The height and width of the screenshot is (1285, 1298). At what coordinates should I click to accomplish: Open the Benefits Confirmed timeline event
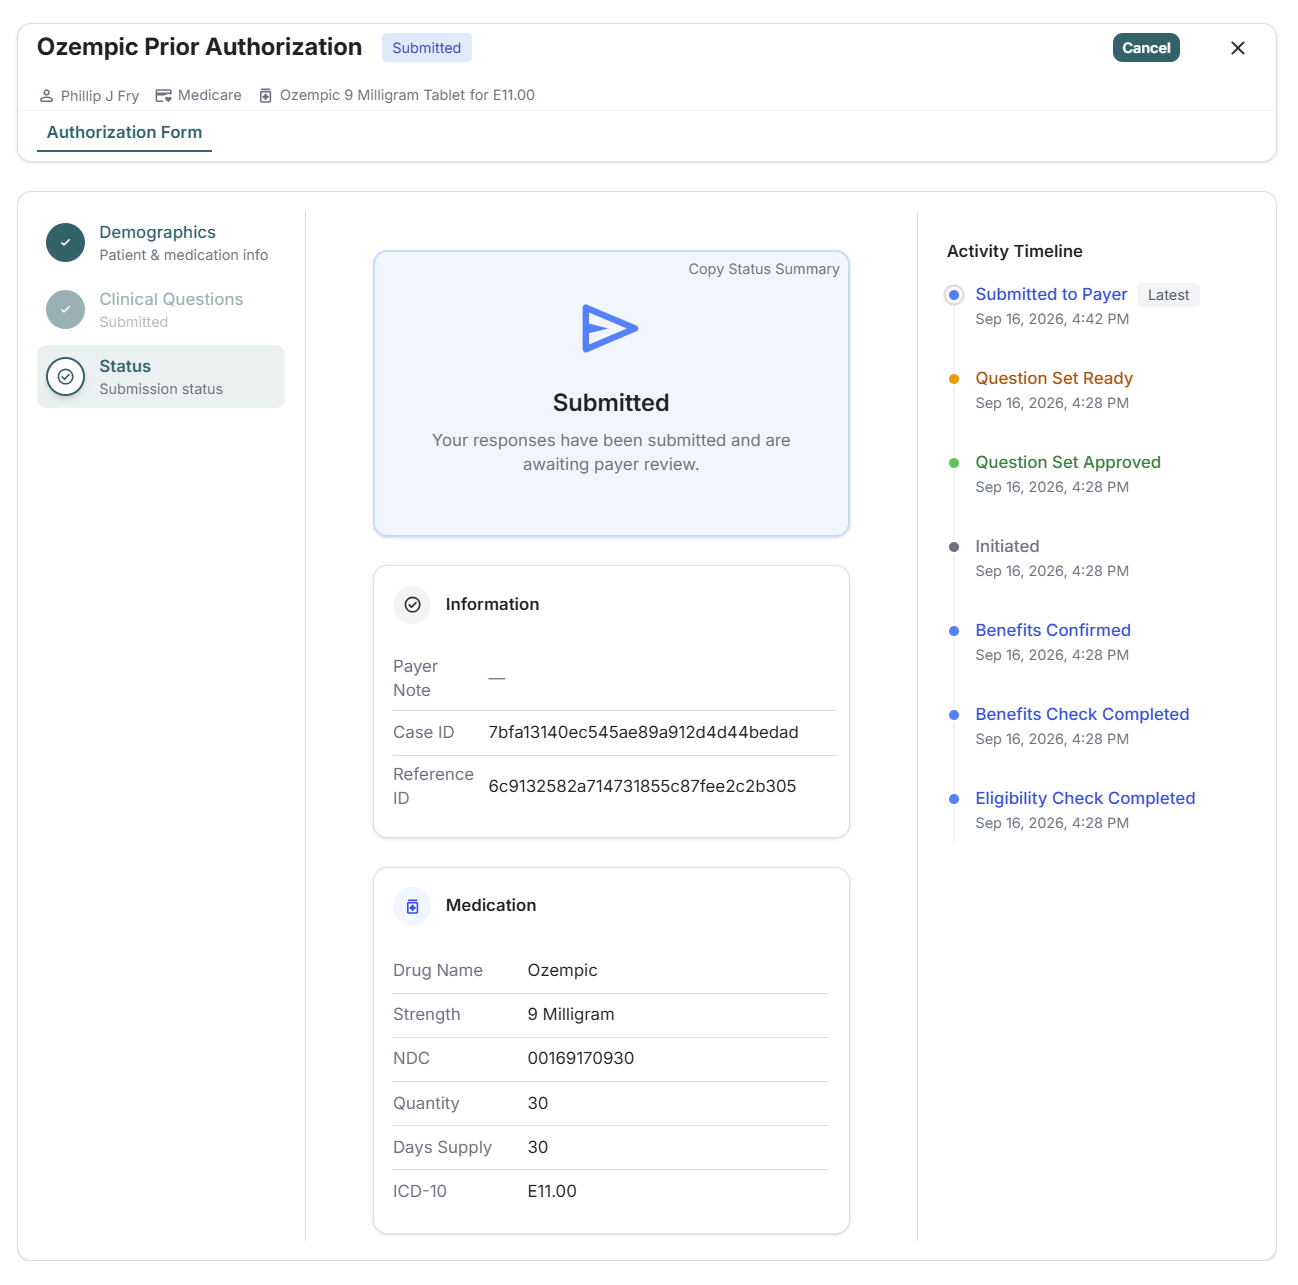coord(1053,630)
